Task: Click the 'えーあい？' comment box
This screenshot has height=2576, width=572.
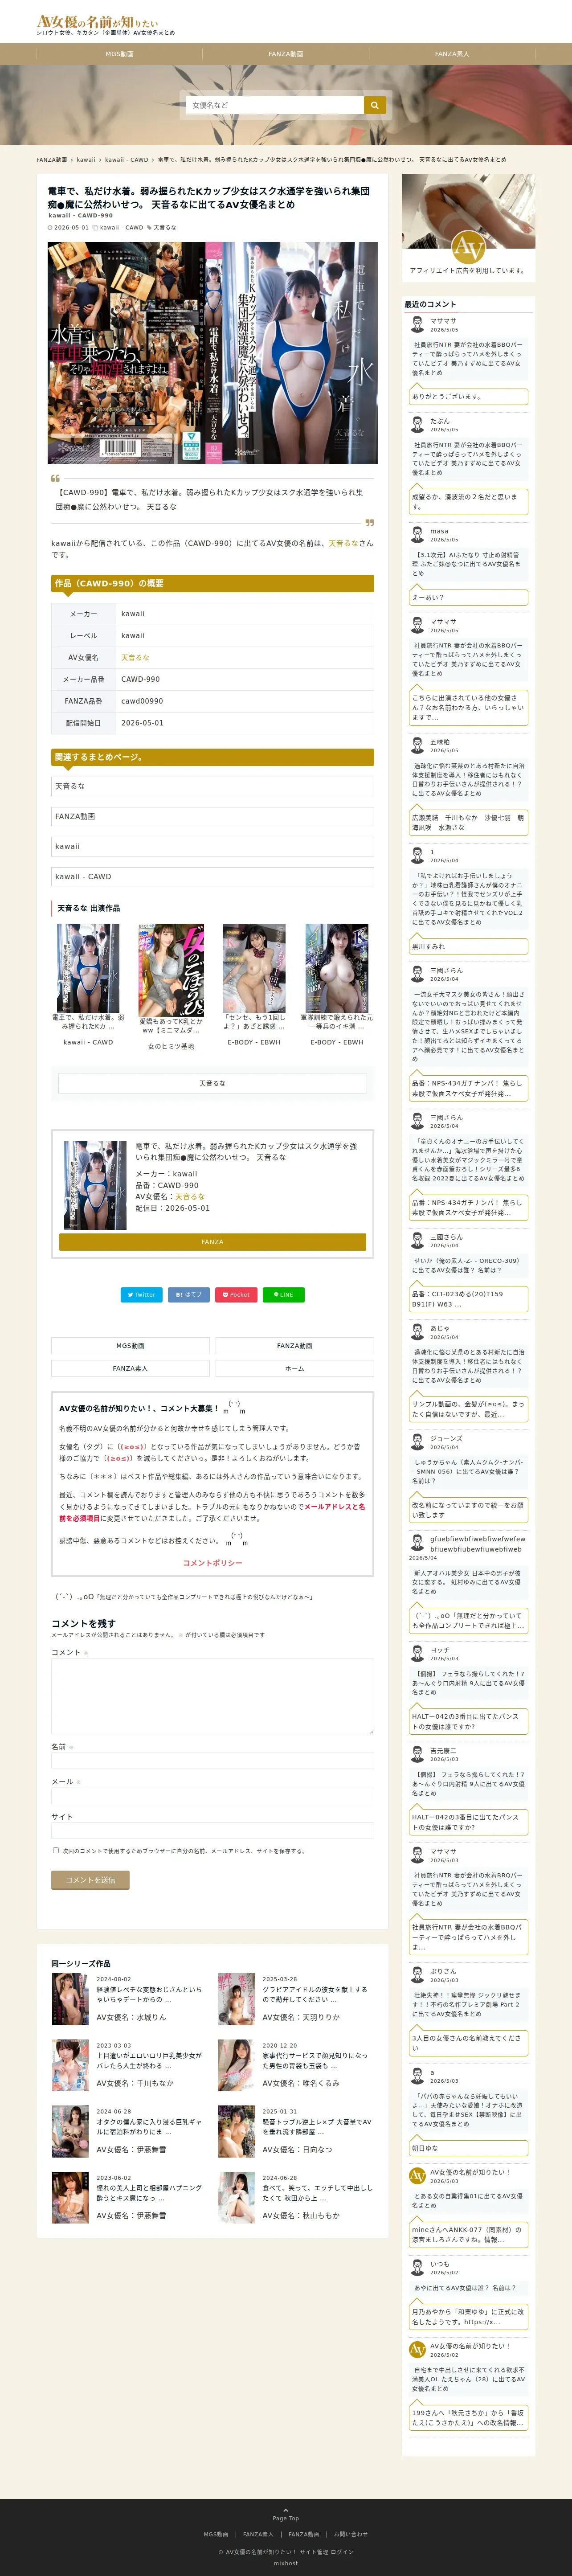Action: tap(468, 598)
